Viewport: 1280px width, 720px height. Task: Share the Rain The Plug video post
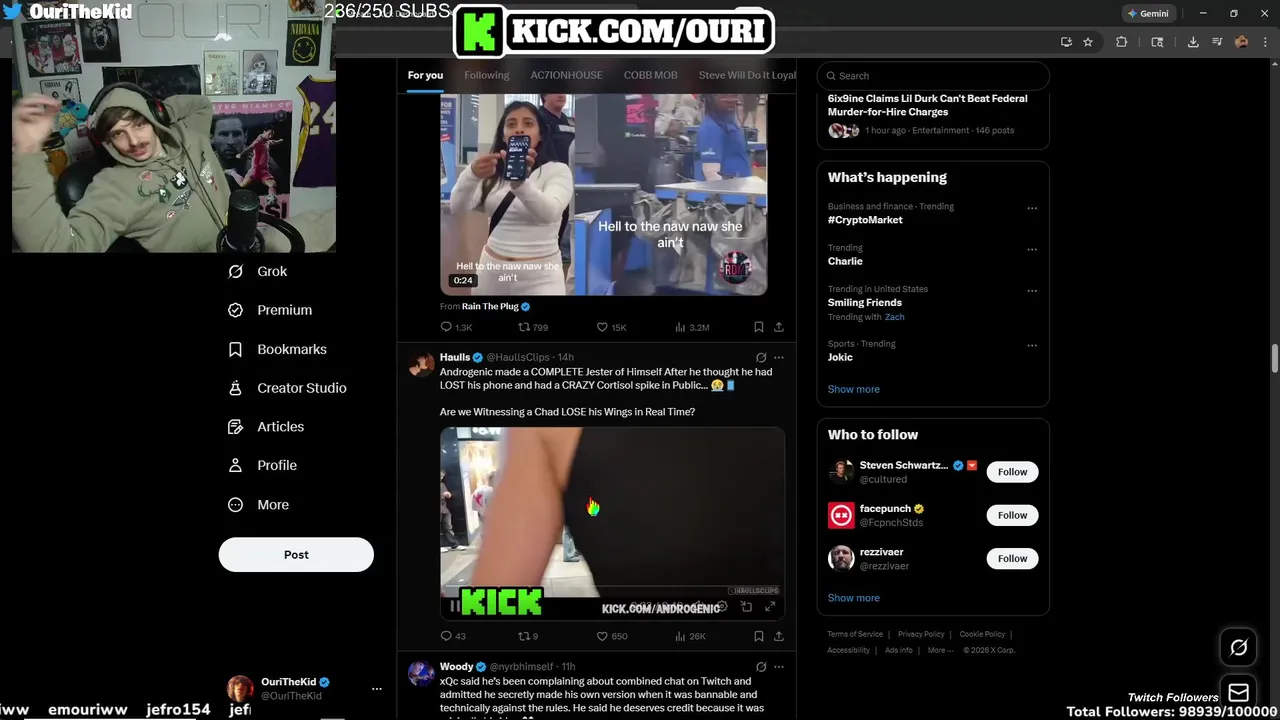[778, 327]
